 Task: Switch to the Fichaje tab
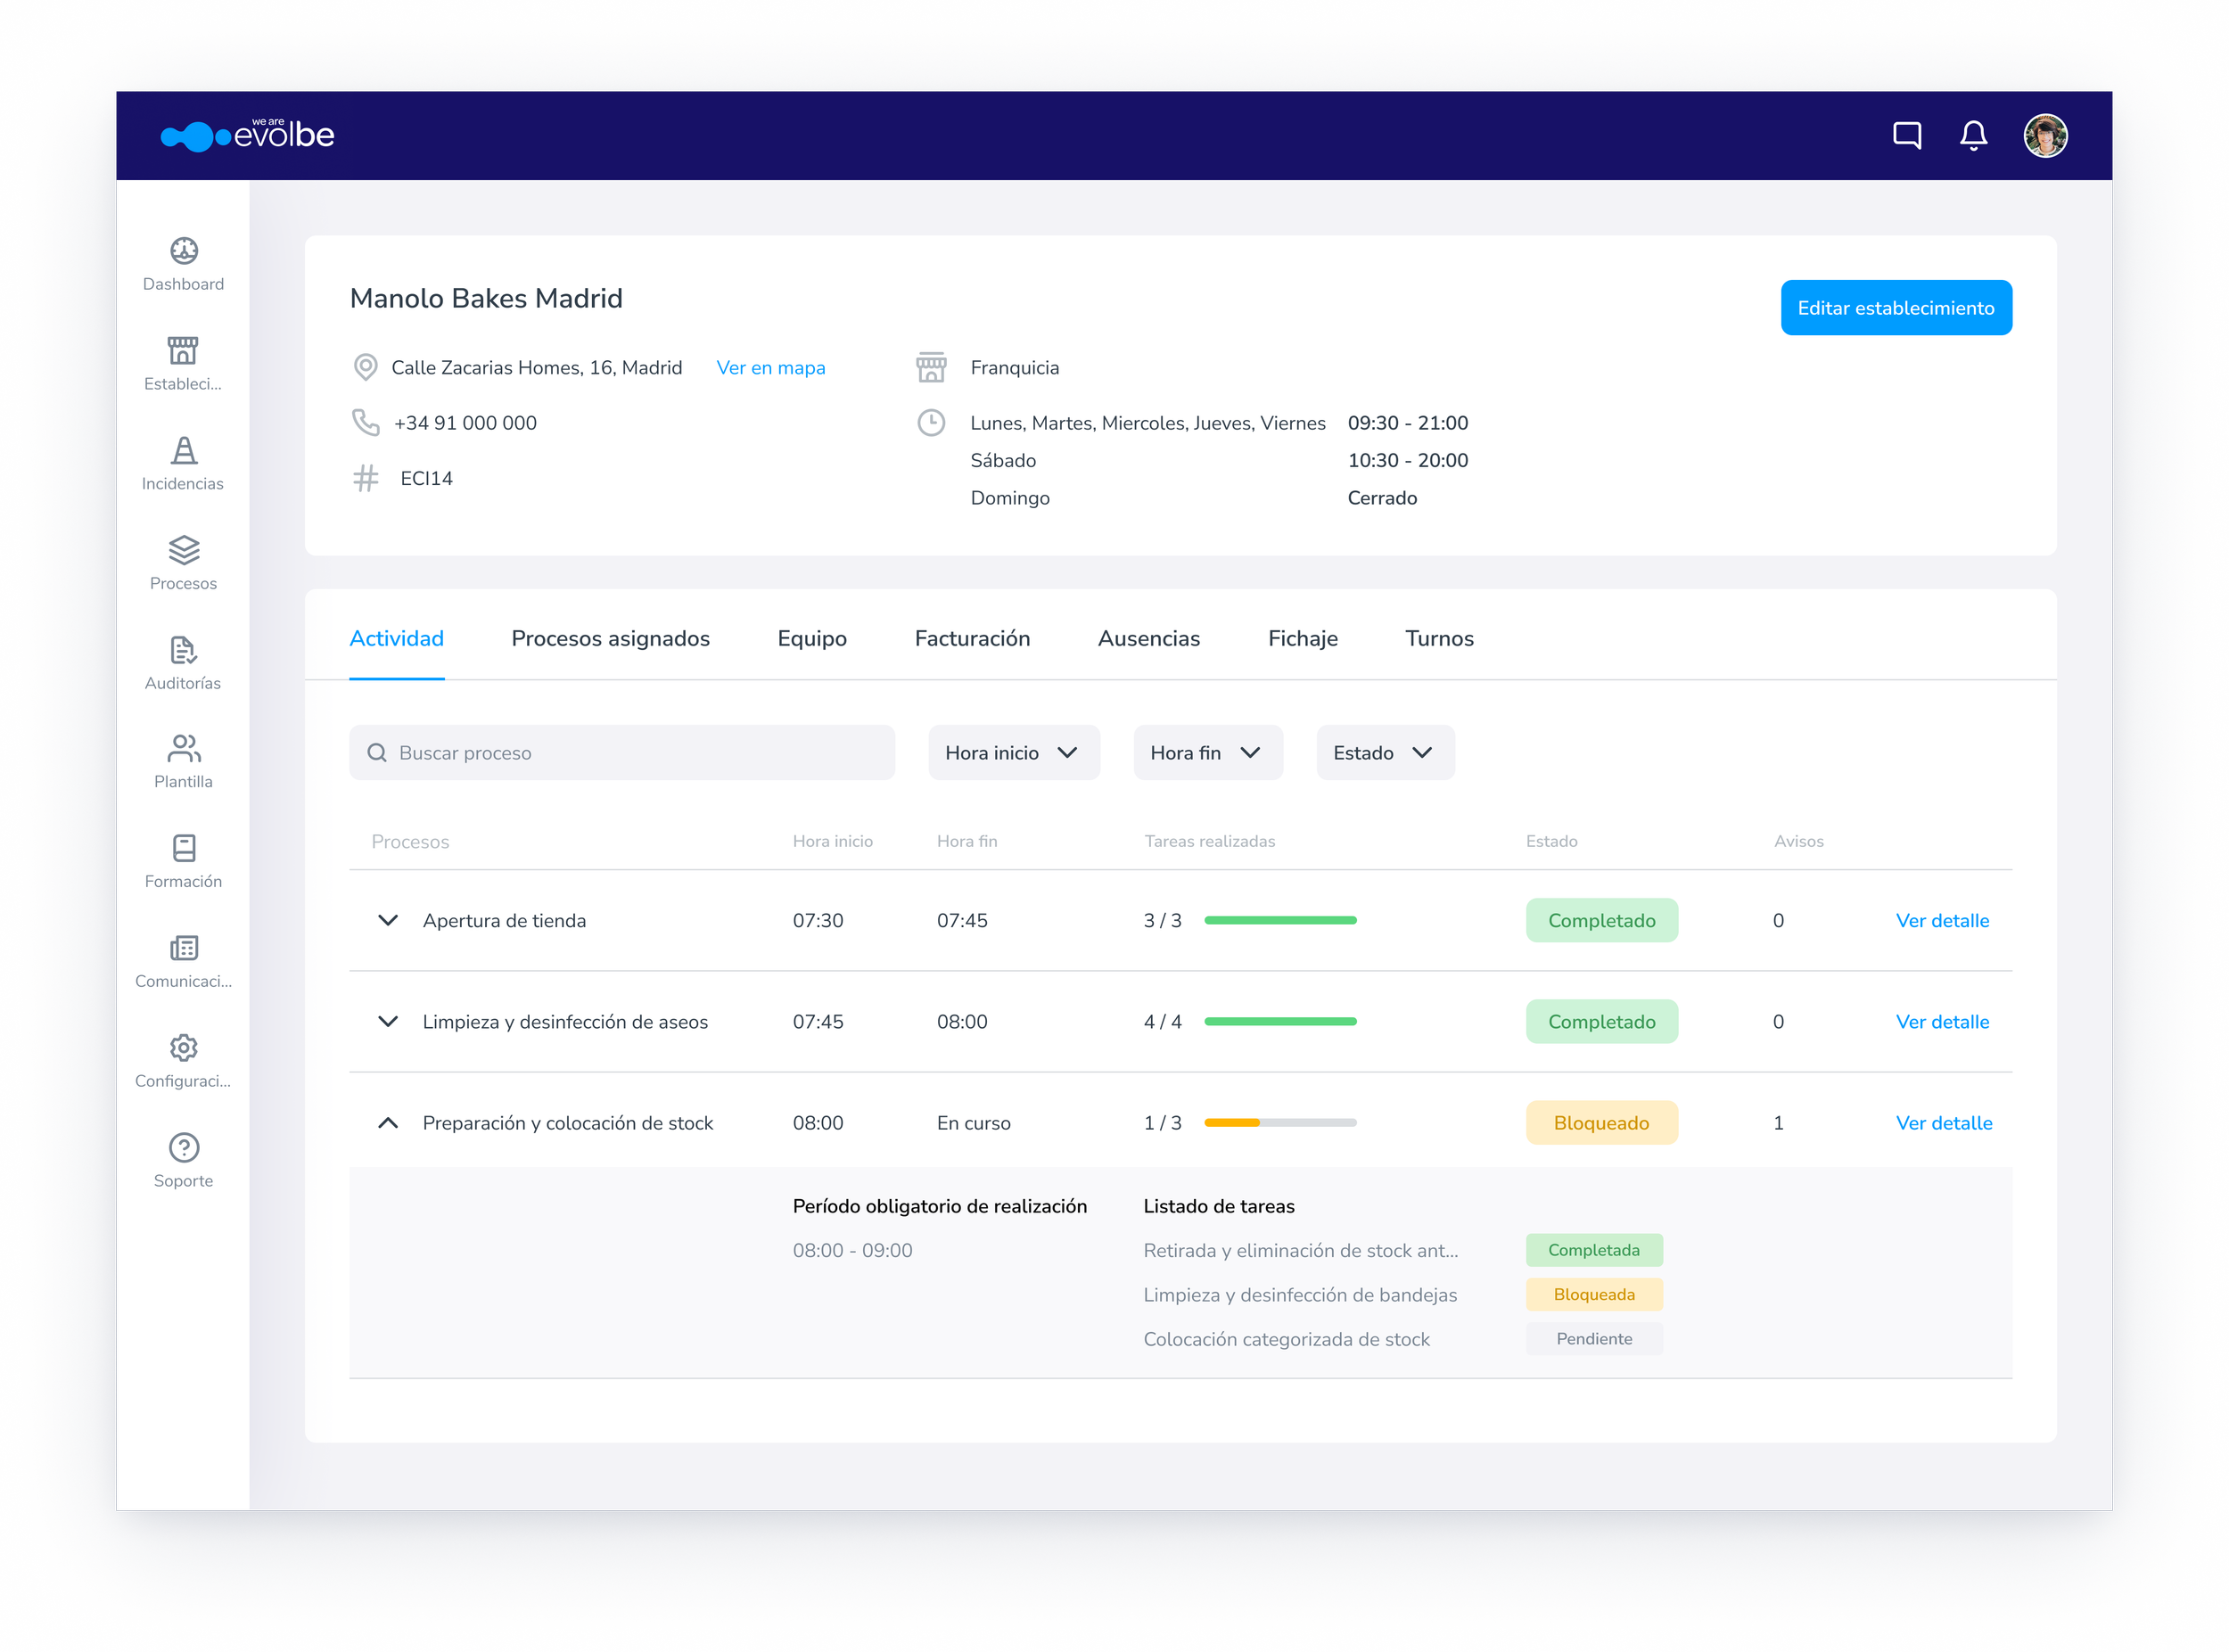[1302, 639]
